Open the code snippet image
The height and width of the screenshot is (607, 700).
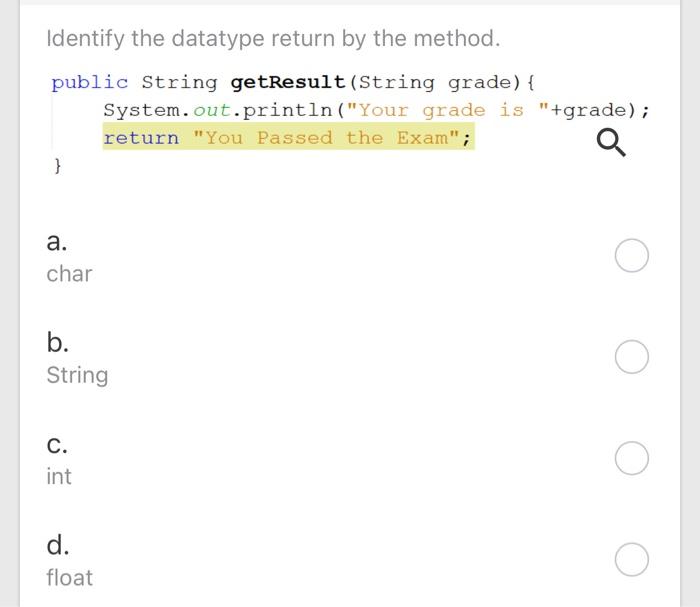tap(350, 124)
